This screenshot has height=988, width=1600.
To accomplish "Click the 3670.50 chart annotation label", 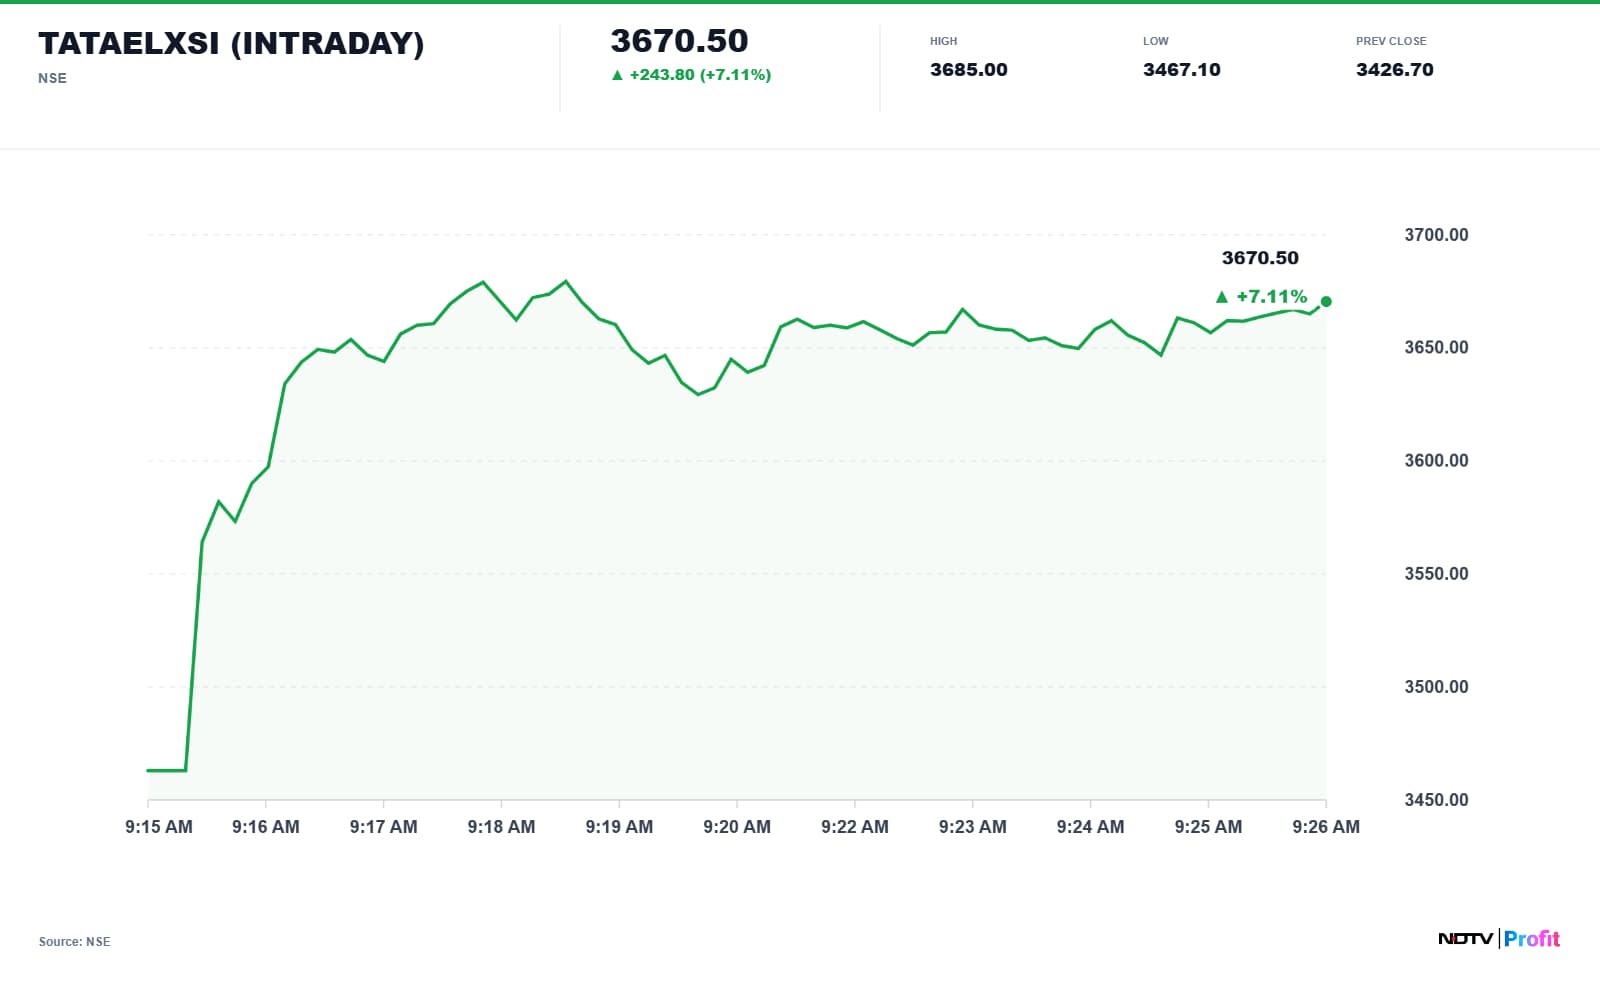I will (1260, 258).
